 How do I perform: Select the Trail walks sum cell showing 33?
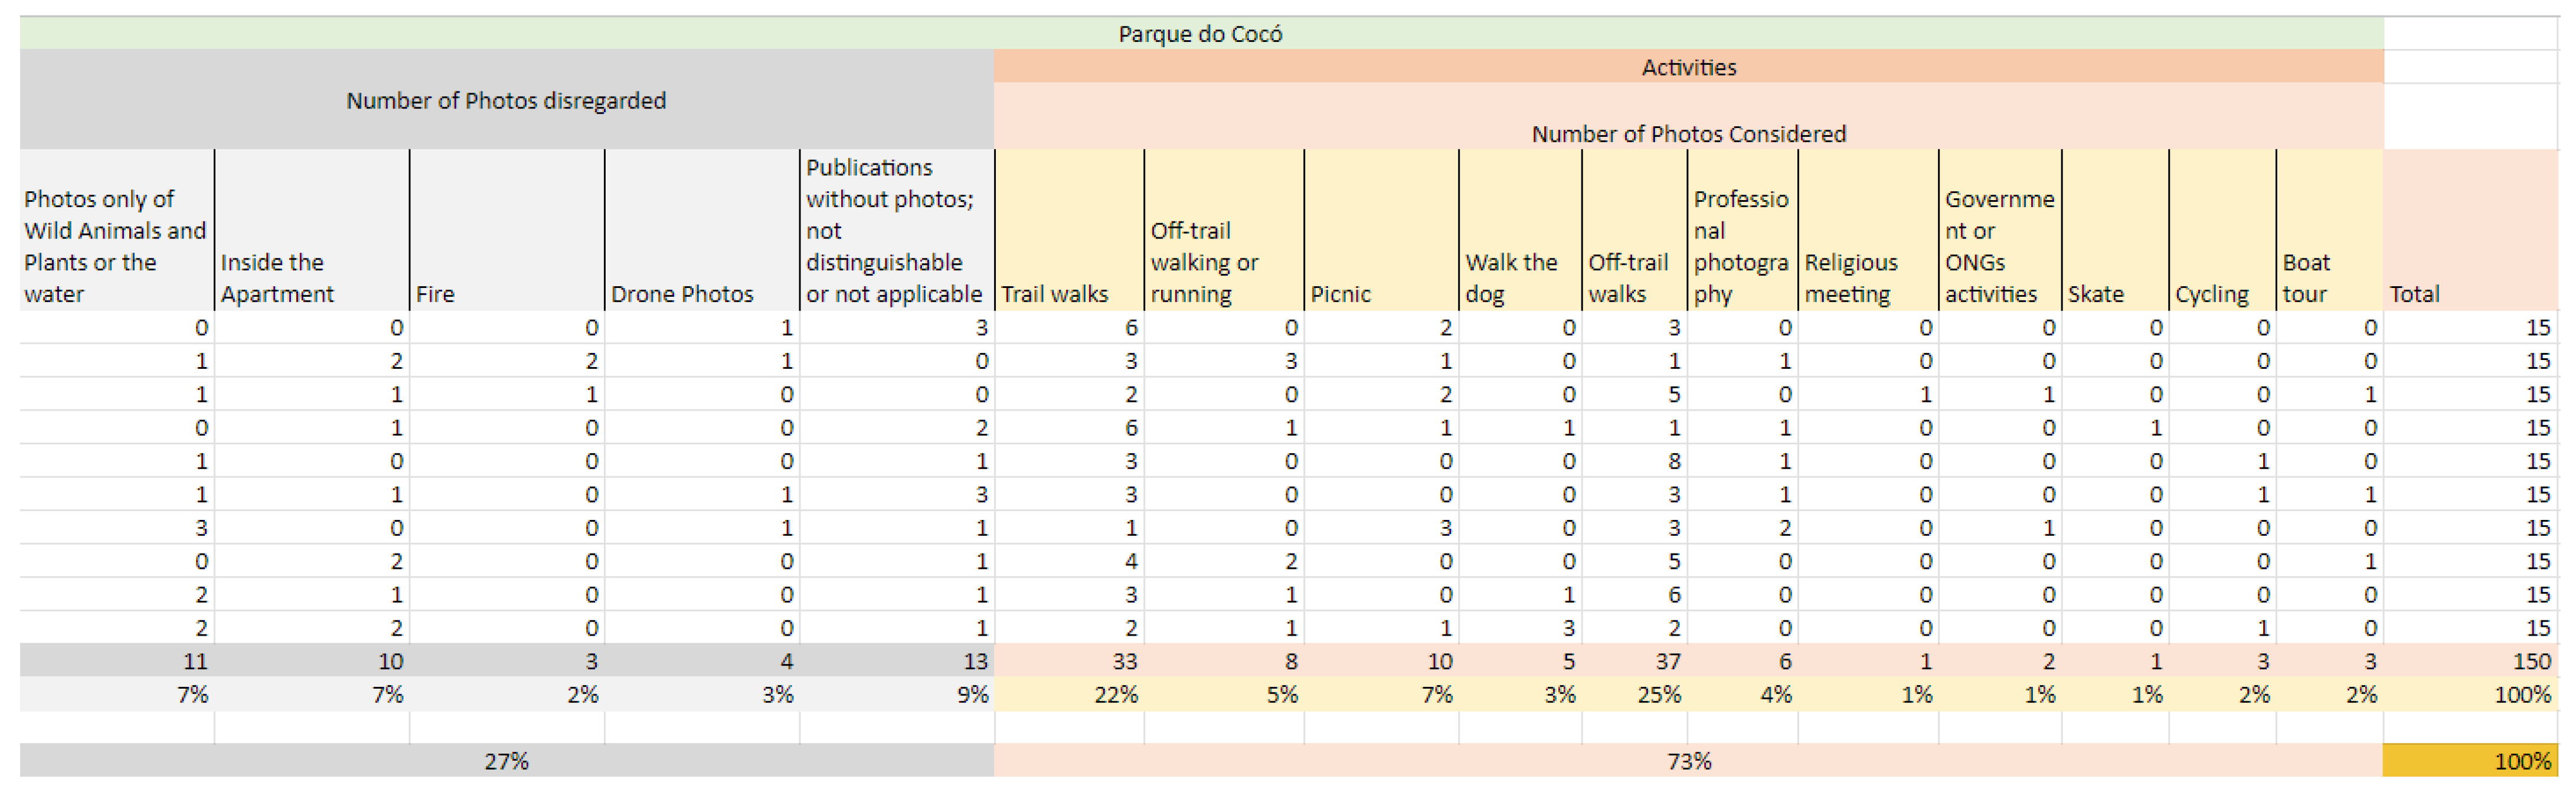[1068, 661]
